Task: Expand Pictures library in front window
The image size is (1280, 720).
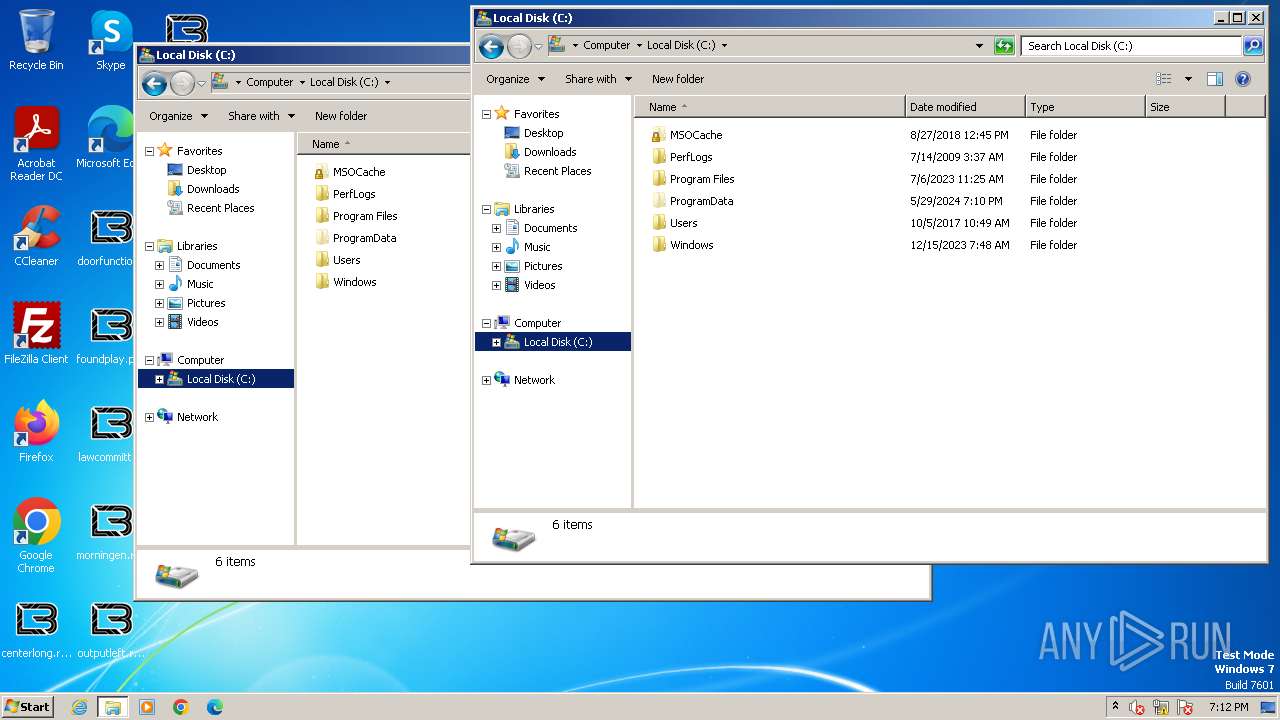Action: (496, 266)
